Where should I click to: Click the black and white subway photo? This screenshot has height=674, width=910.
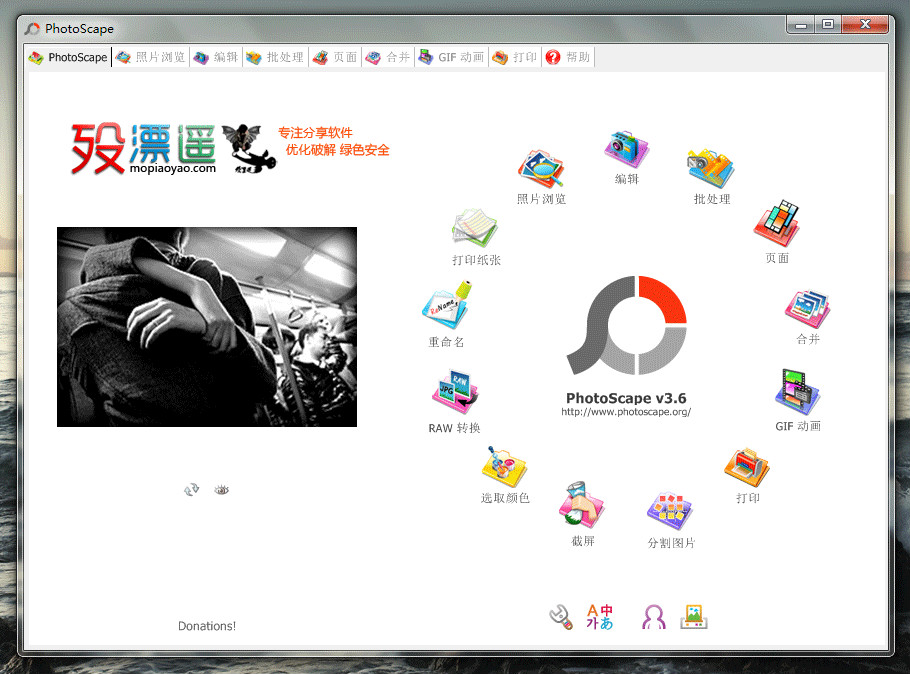point(207,327)
